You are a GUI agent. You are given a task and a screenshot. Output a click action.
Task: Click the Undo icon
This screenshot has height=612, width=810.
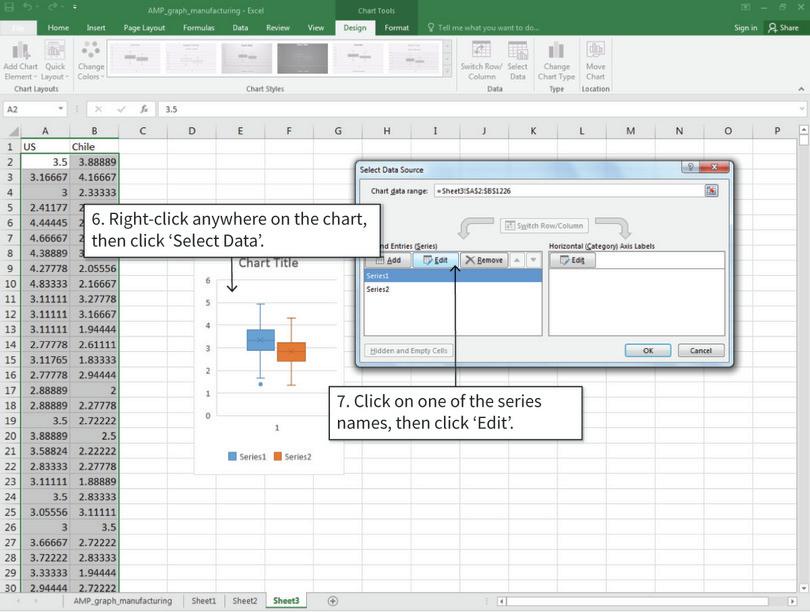pos(28,8)
